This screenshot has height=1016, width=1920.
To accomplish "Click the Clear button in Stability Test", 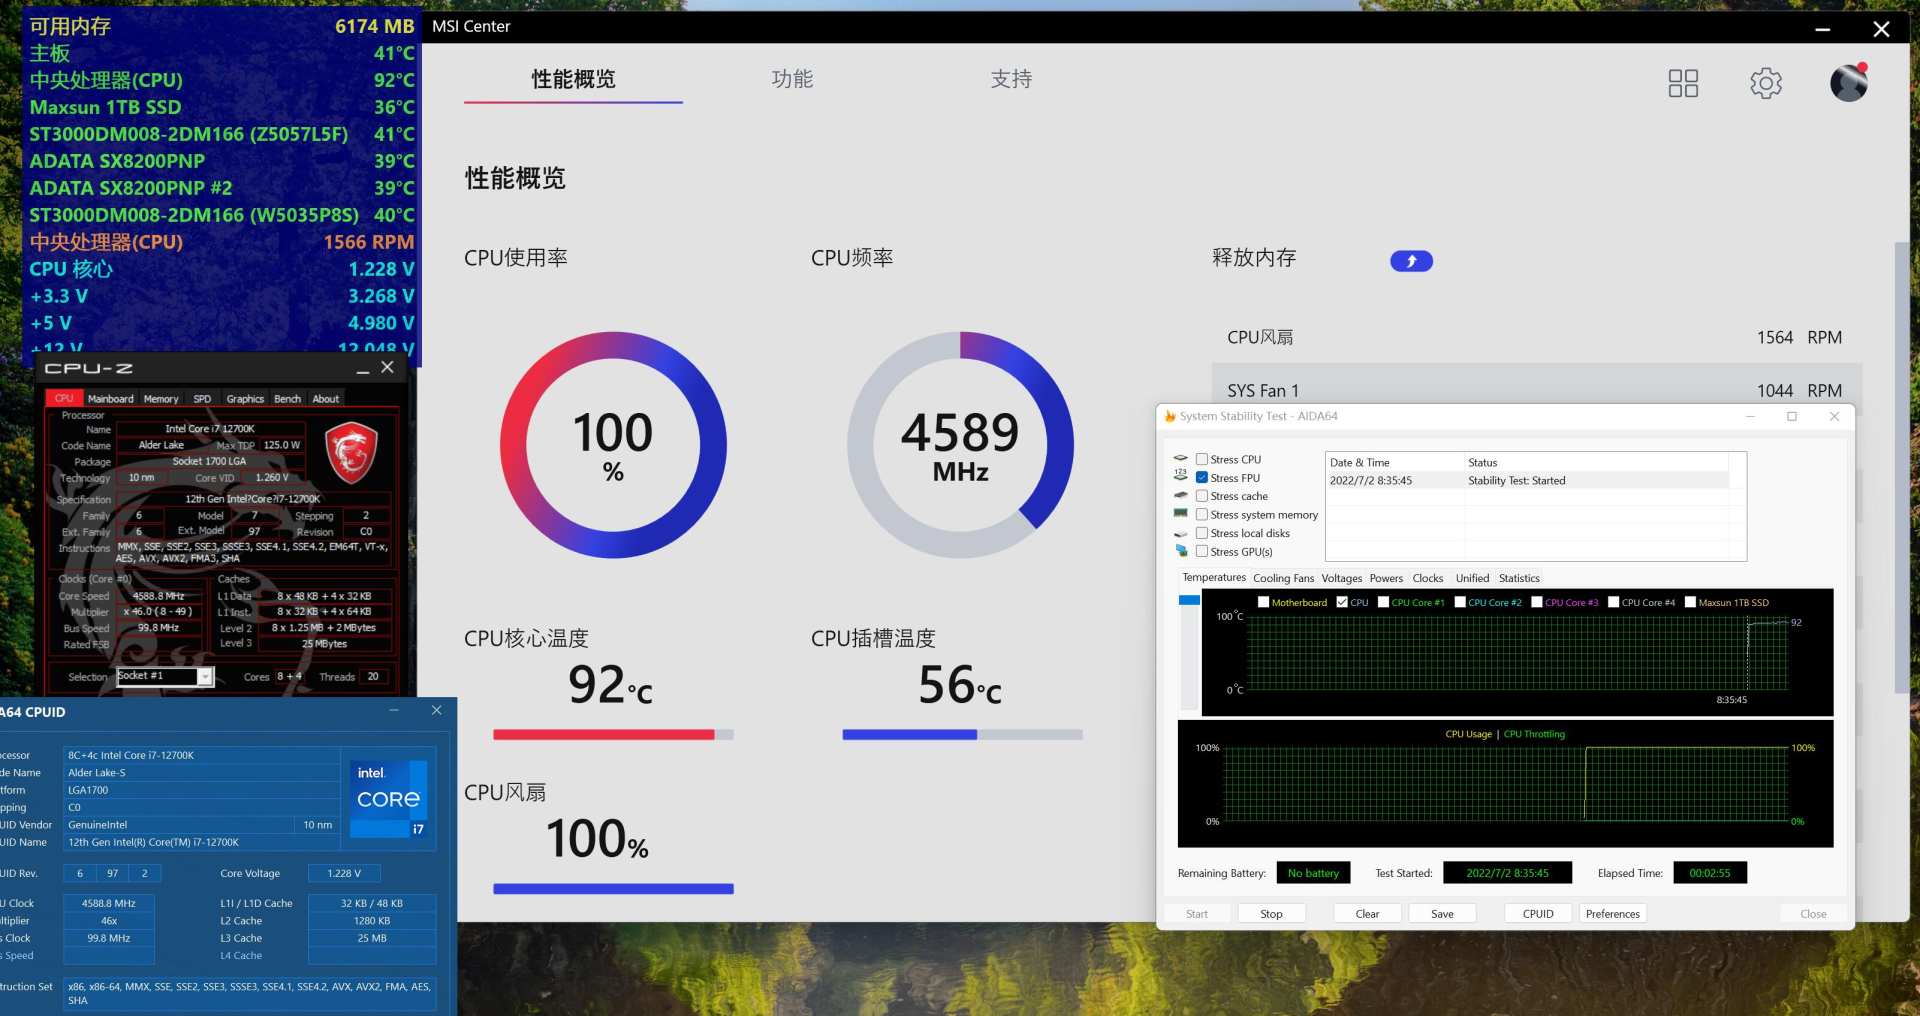I will [x=1367, y=914].
